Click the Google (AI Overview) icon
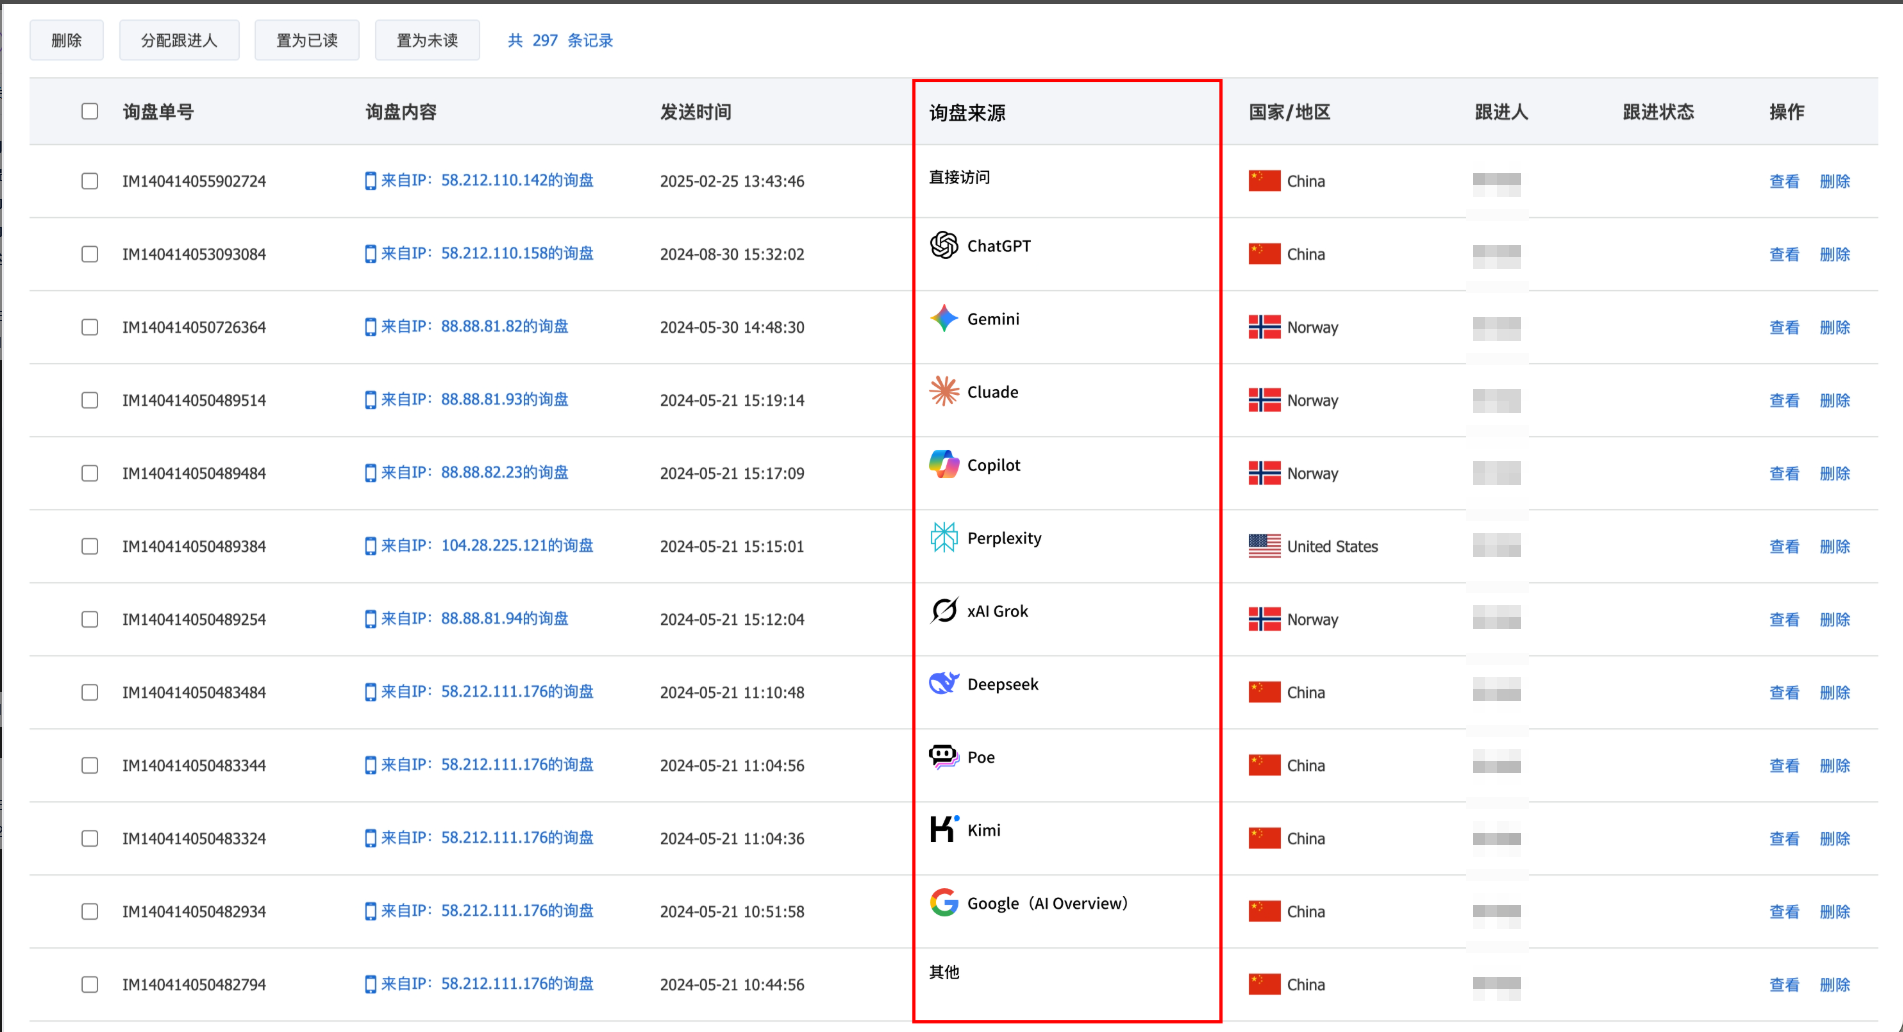Image resolution: width=1903 pixels, height=1032 pixels. 944,902
